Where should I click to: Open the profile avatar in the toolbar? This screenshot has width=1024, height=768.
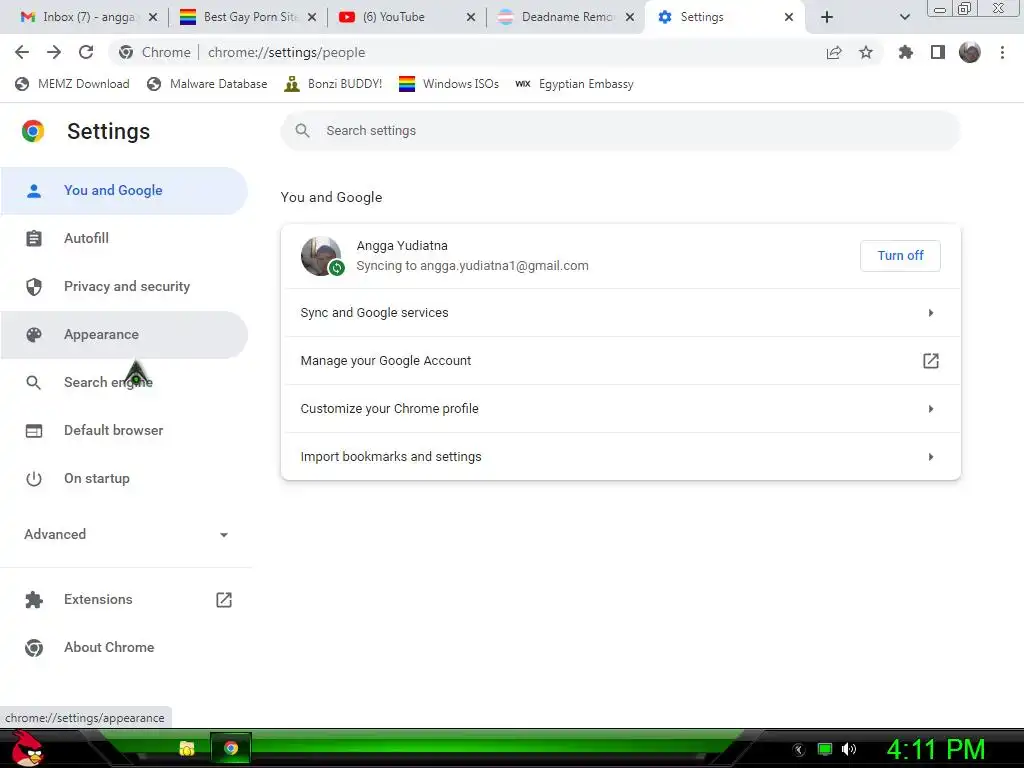coord(970,52)
